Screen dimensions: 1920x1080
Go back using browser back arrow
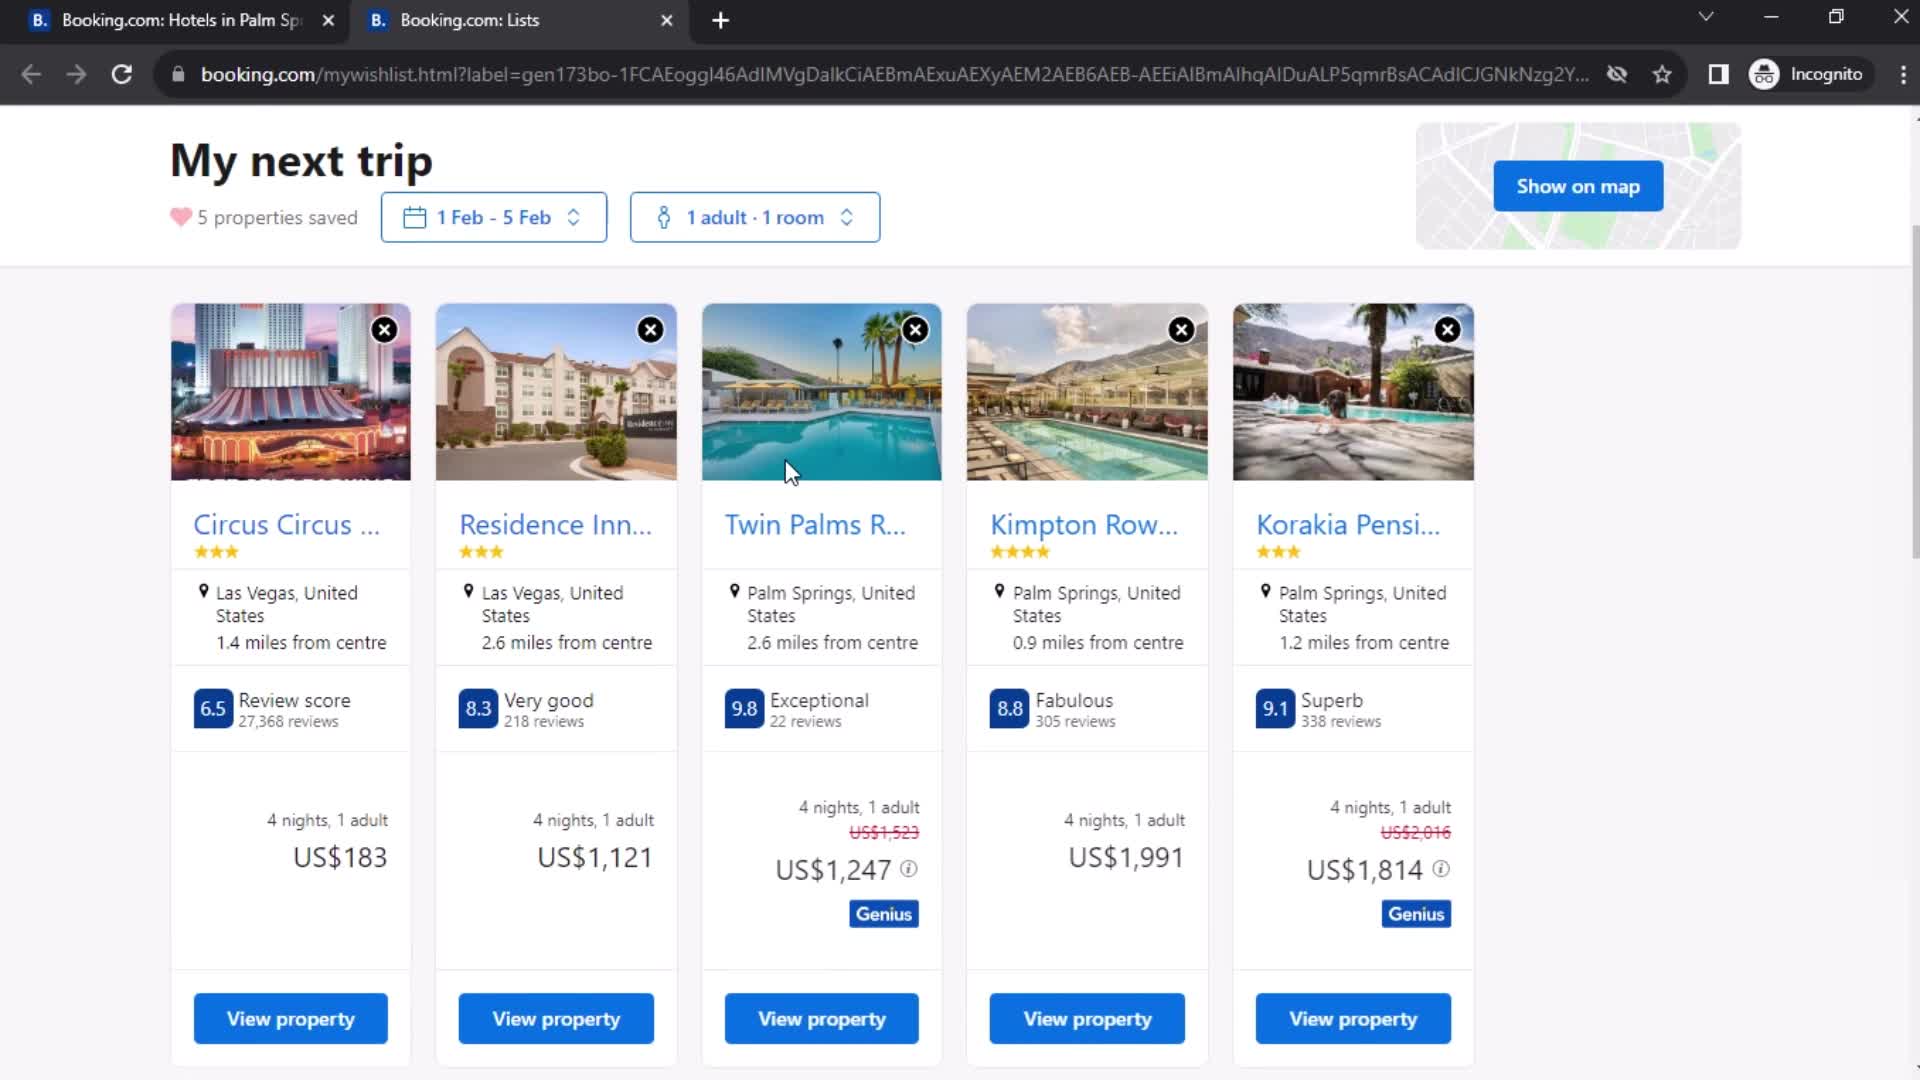pyautogui.click(x=31, y=74)
